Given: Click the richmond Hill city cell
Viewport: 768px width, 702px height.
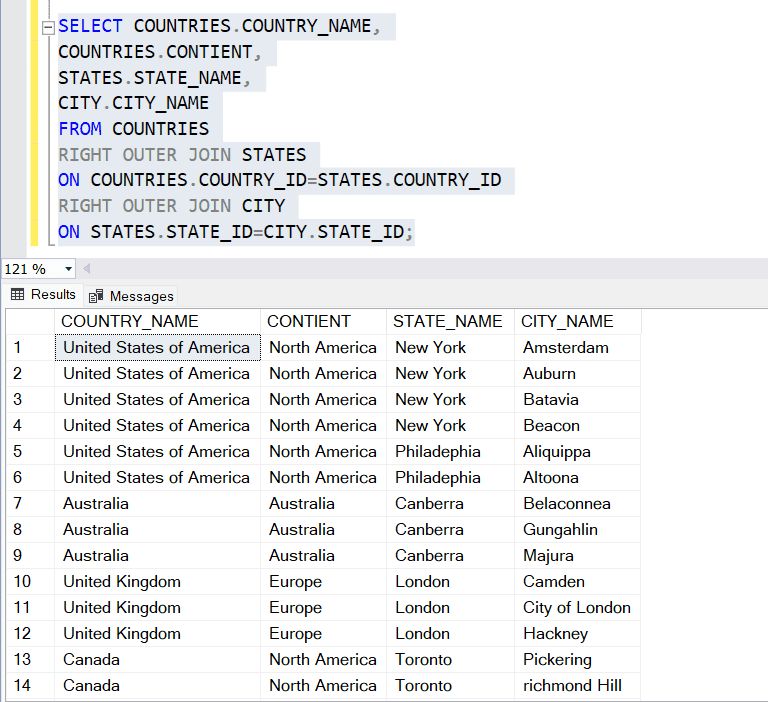Looking at the screenshot, I should 577,685.
